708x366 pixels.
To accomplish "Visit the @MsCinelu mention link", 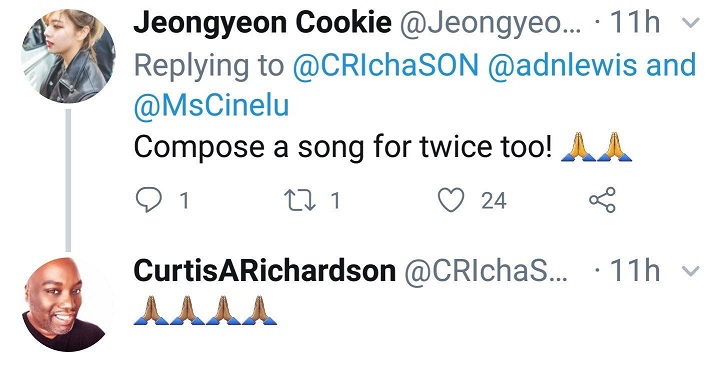I will click(211, 106).
